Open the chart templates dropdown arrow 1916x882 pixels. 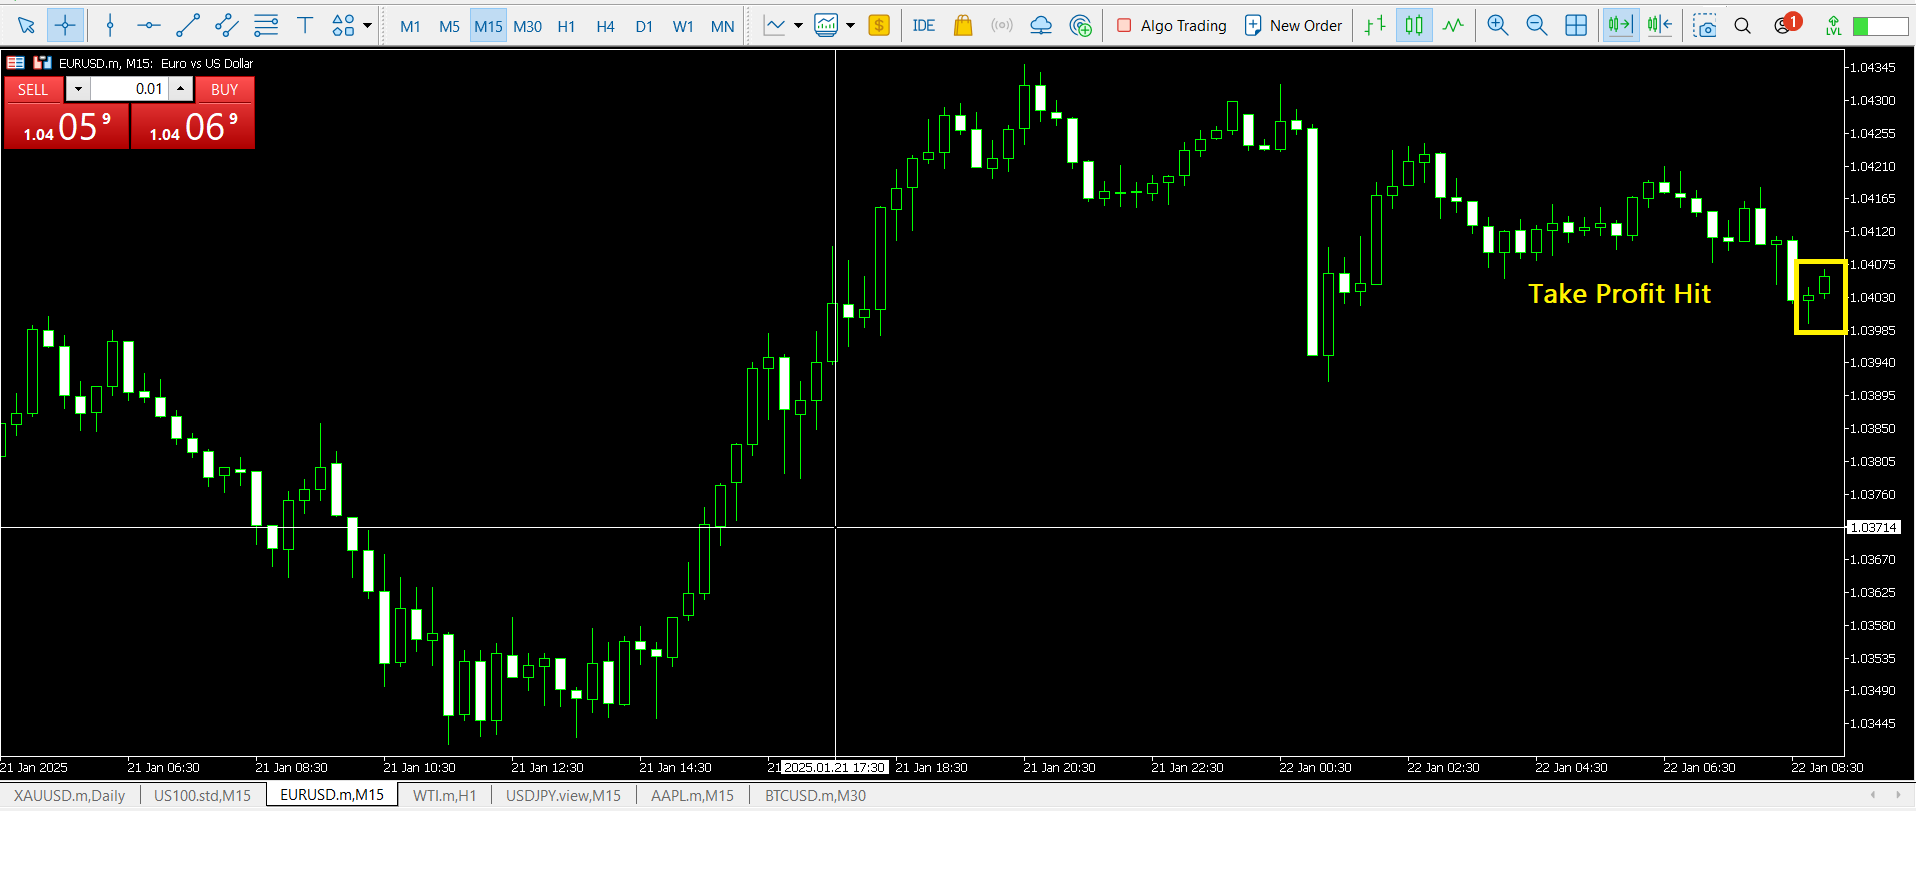tap(850, 26)
